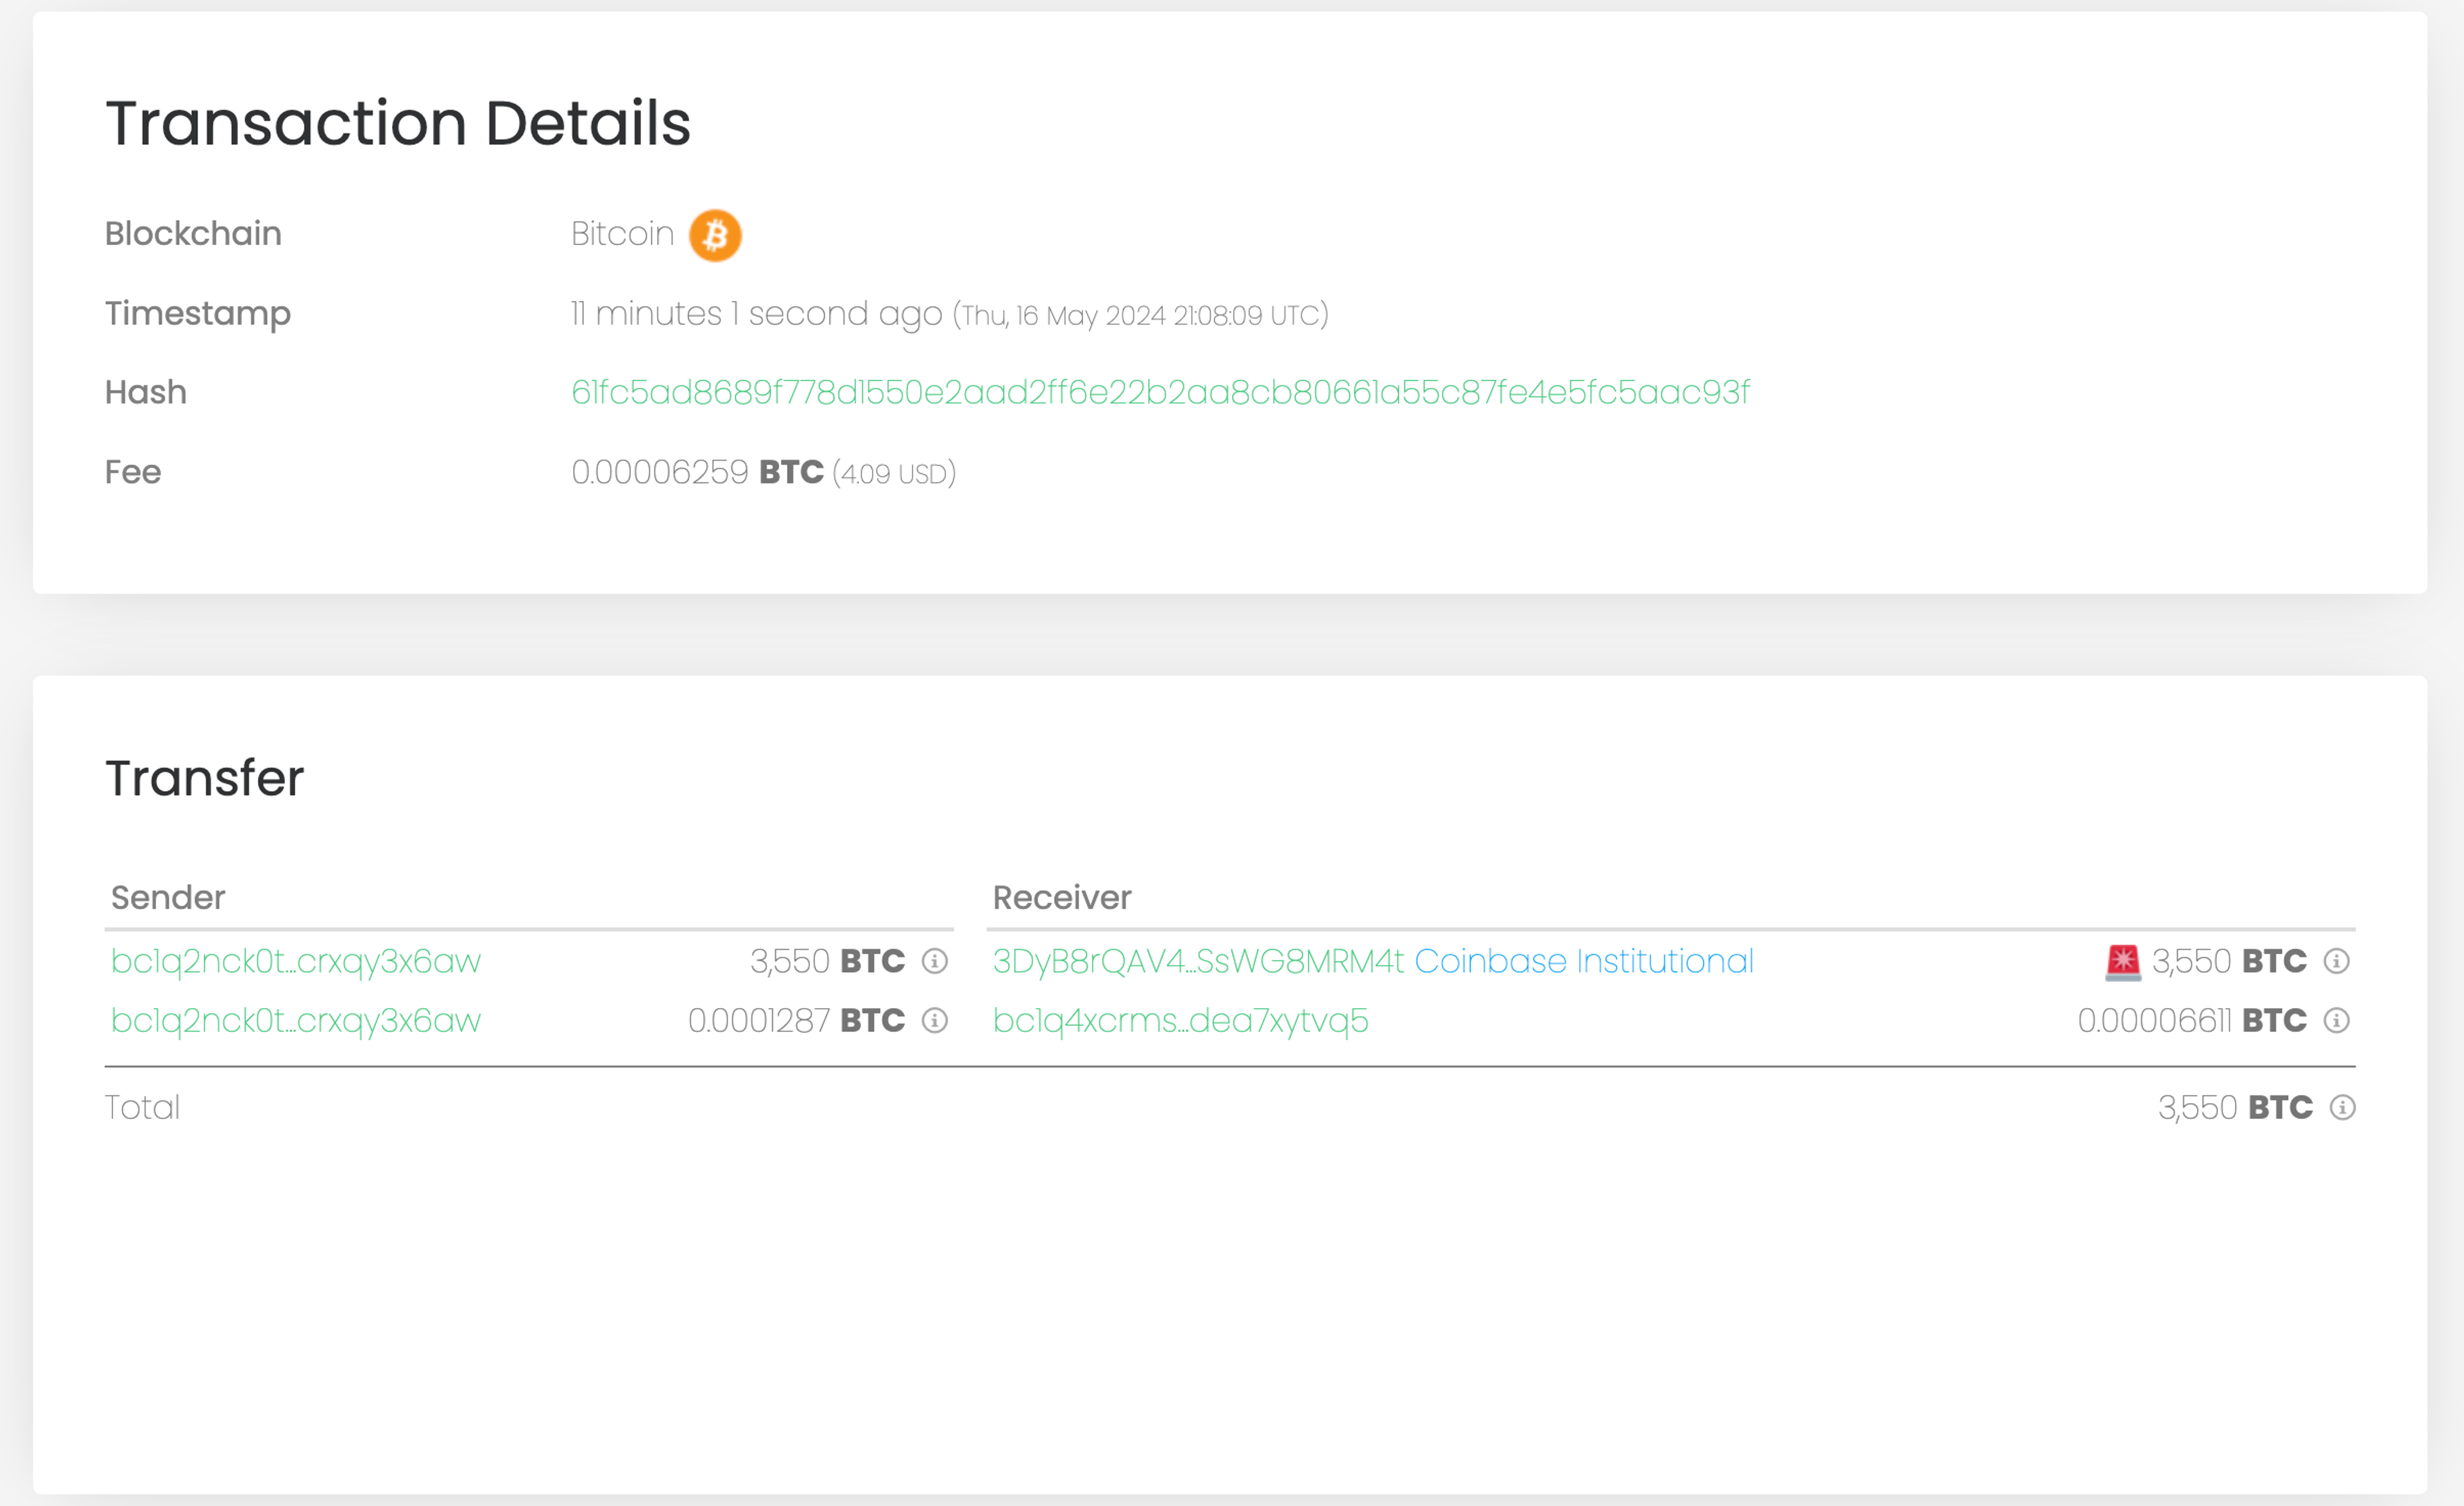Click the info icon in the Total row
Image resolution: width=2464 pixels, height=1506 pixels.
[x=2342, y=1107]
